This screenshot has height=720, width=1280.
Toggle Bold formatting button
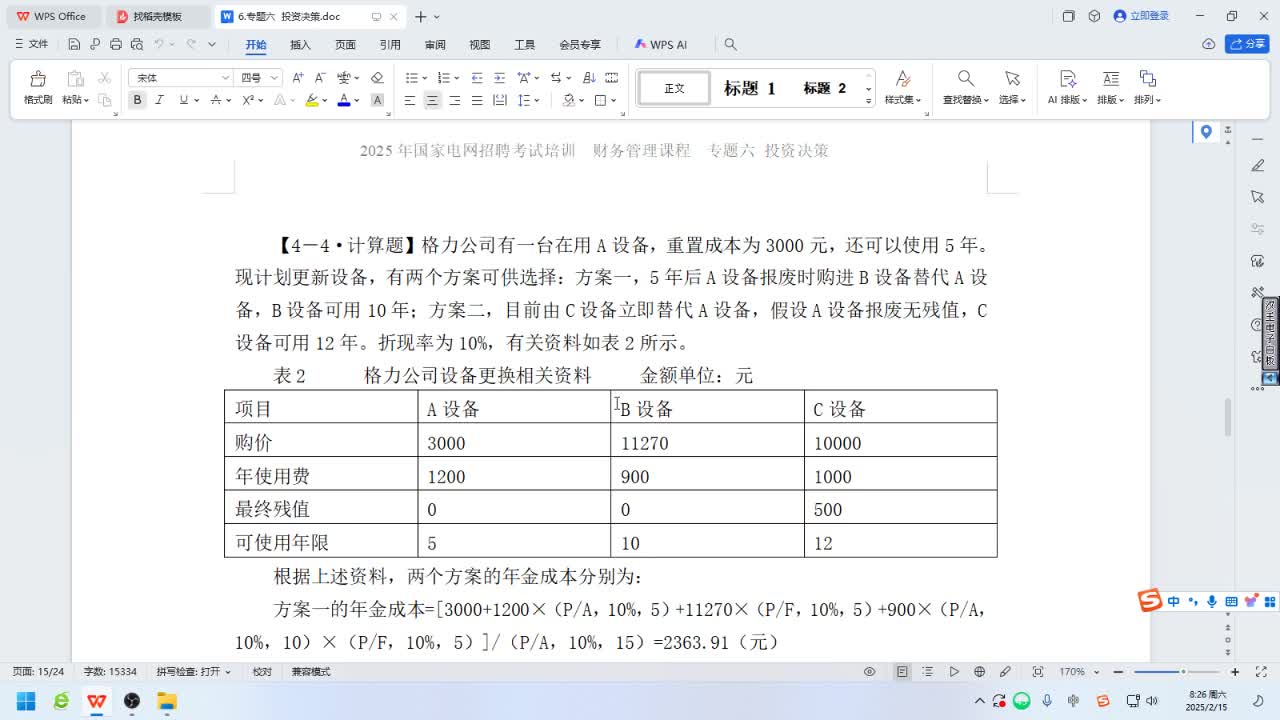(x=137, y=100)
